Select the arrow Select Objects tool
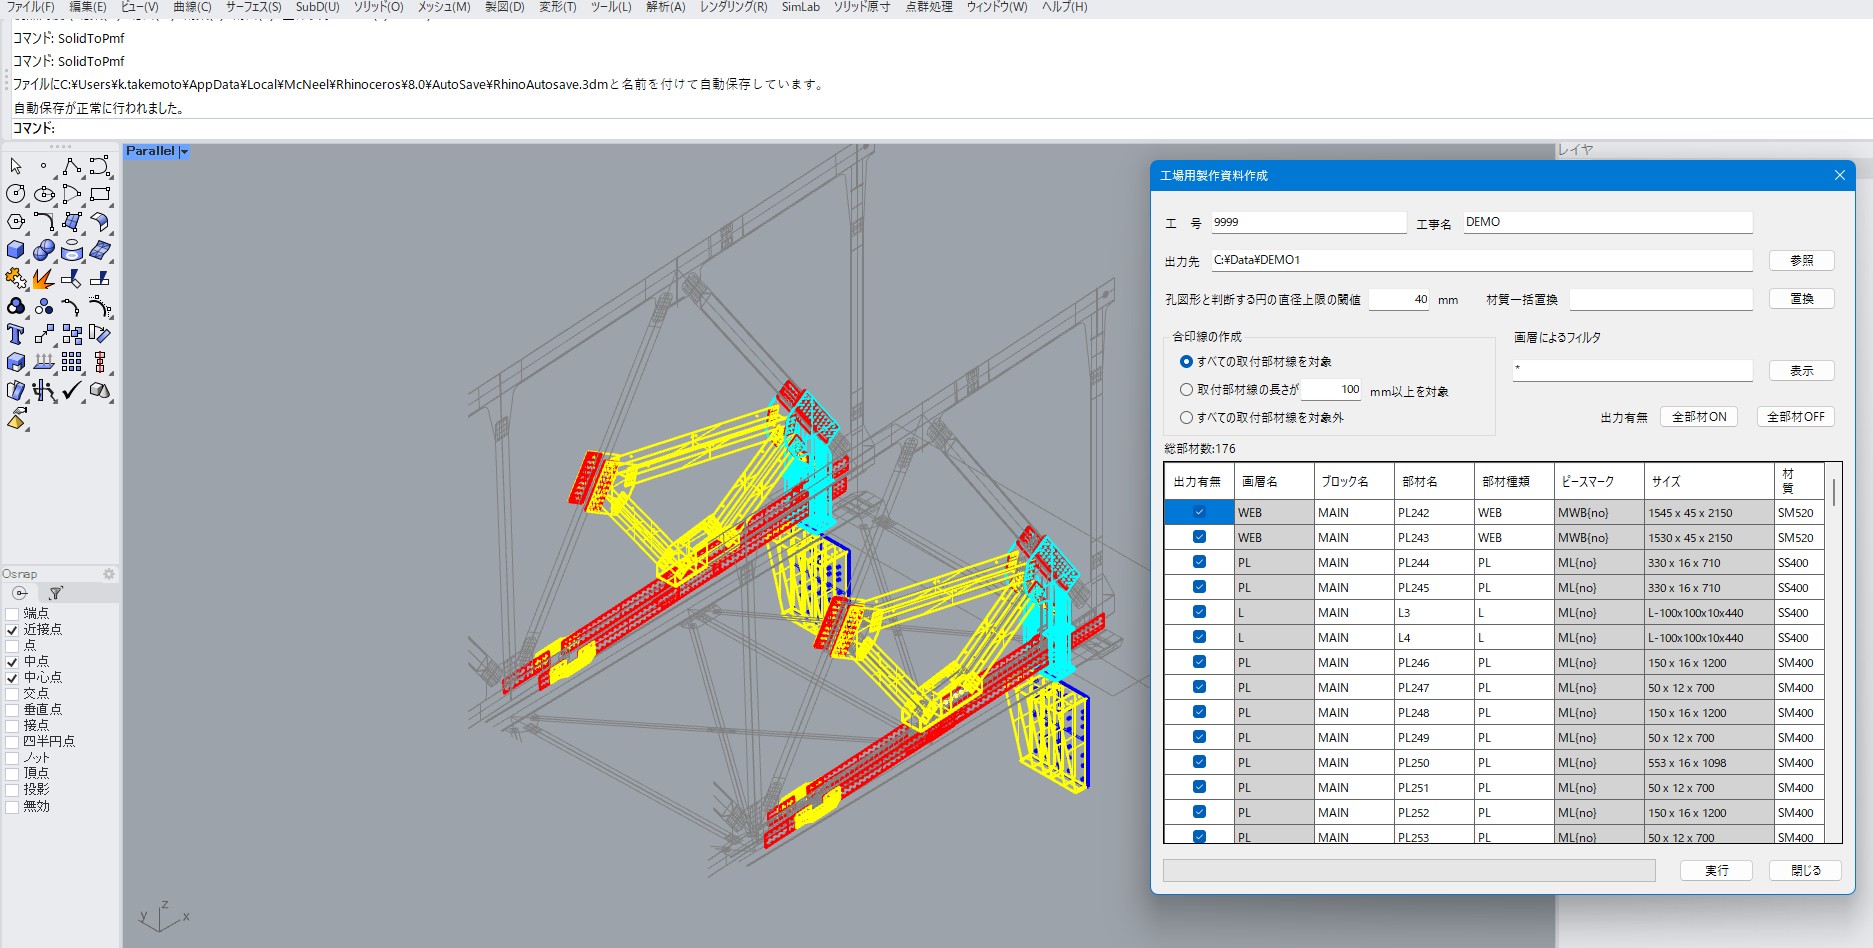Image resolution: width=1873 pixels, height=948 pixels. tap(16, 166)
